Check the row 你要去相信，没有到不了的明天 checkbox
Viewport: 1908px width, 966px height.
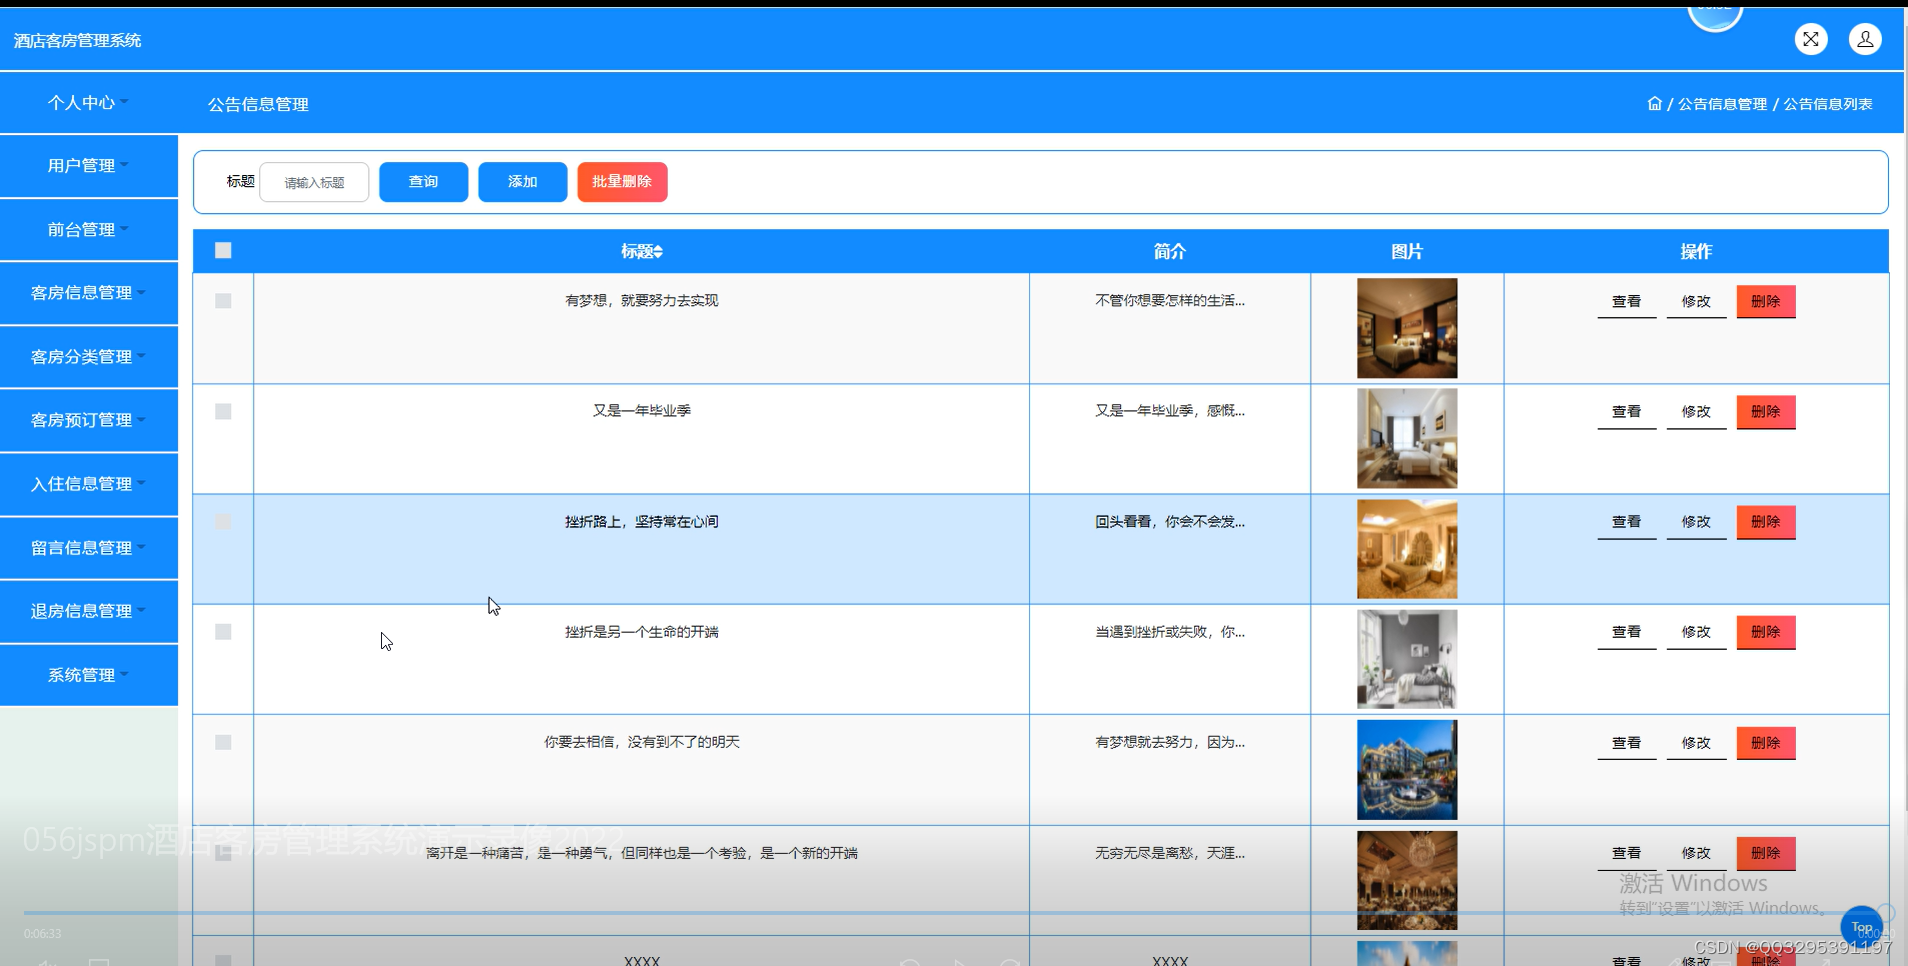click(223, 742)
